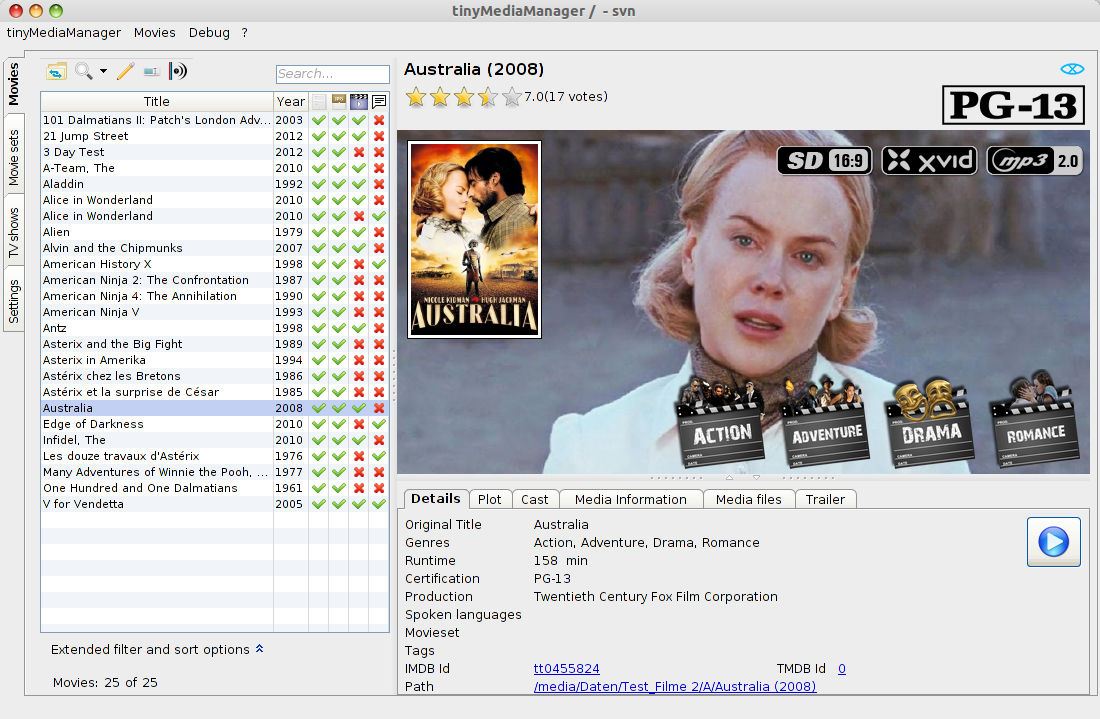Open the TV shows side tab

14,233
